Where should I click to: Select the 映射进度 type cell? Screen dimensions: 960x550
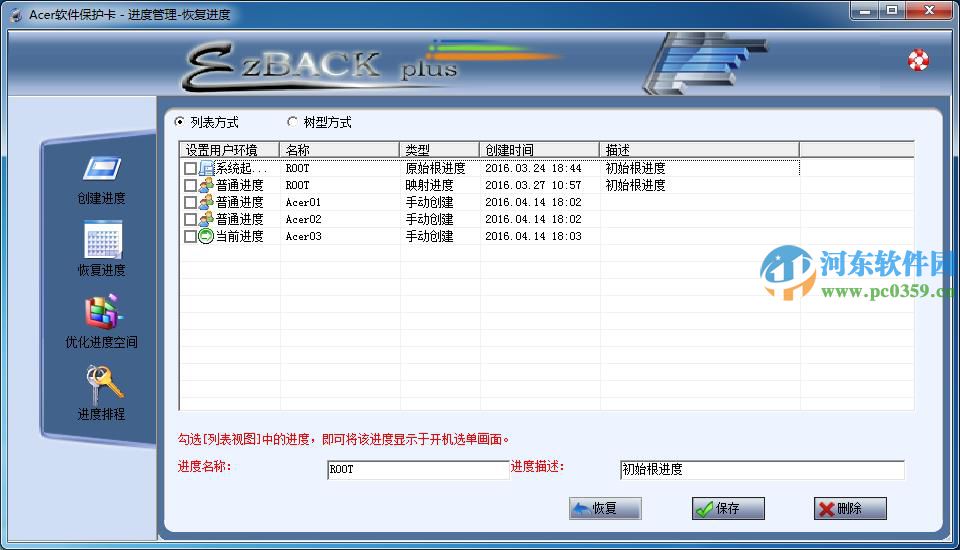(429, 185)
